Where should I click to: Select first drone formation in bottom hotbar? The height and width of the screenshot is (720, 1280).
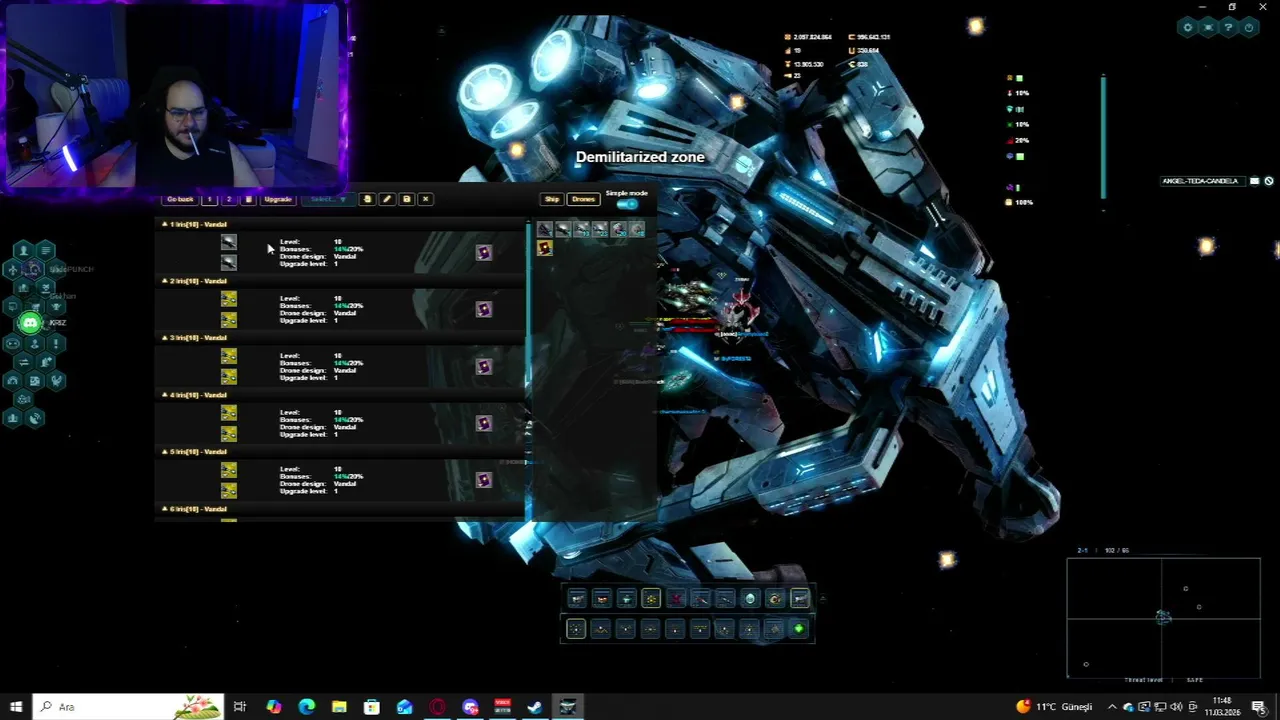[x=576, y=629]
